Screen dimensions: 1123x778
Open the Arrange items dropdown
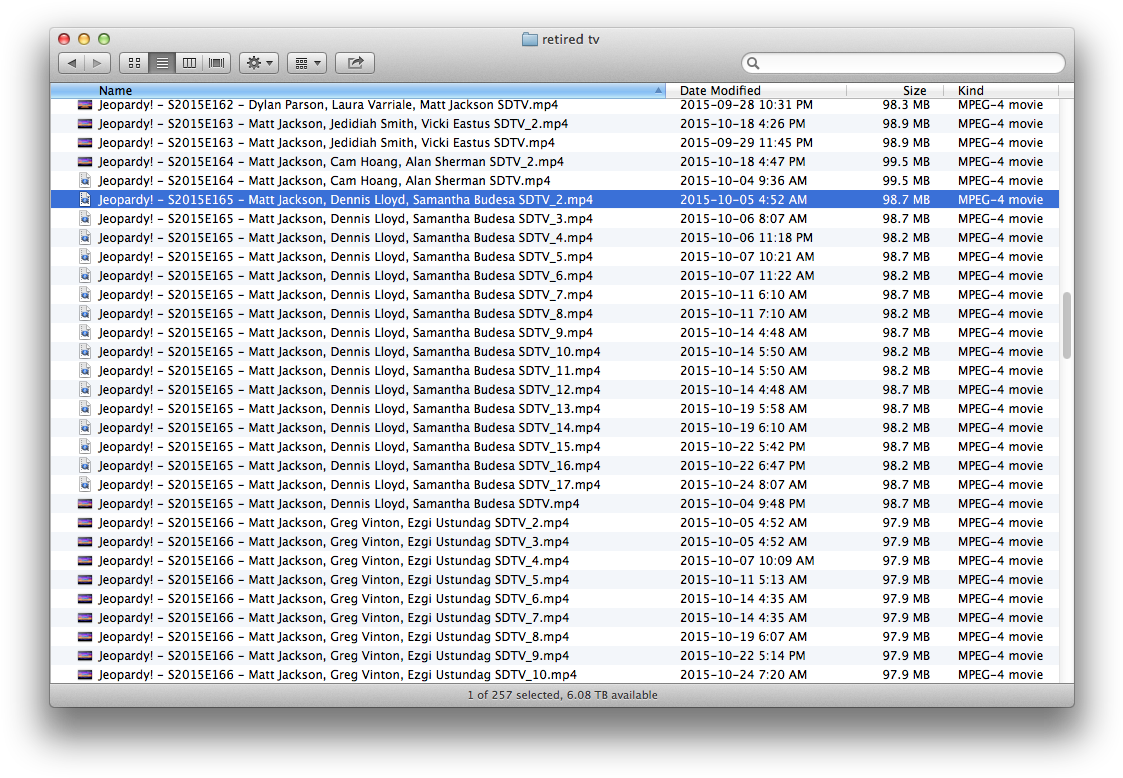pos(307,63)
